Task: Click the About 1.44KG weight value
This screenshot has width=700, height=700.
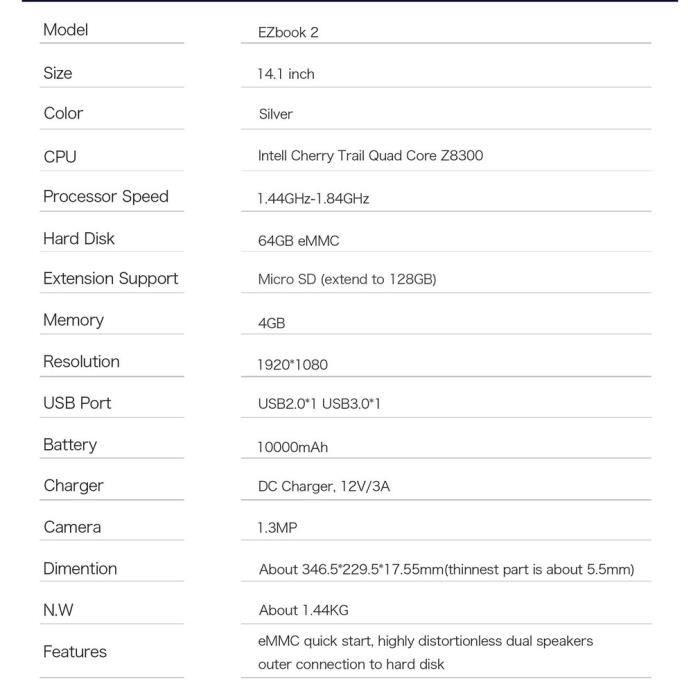Action: point(303,610)
